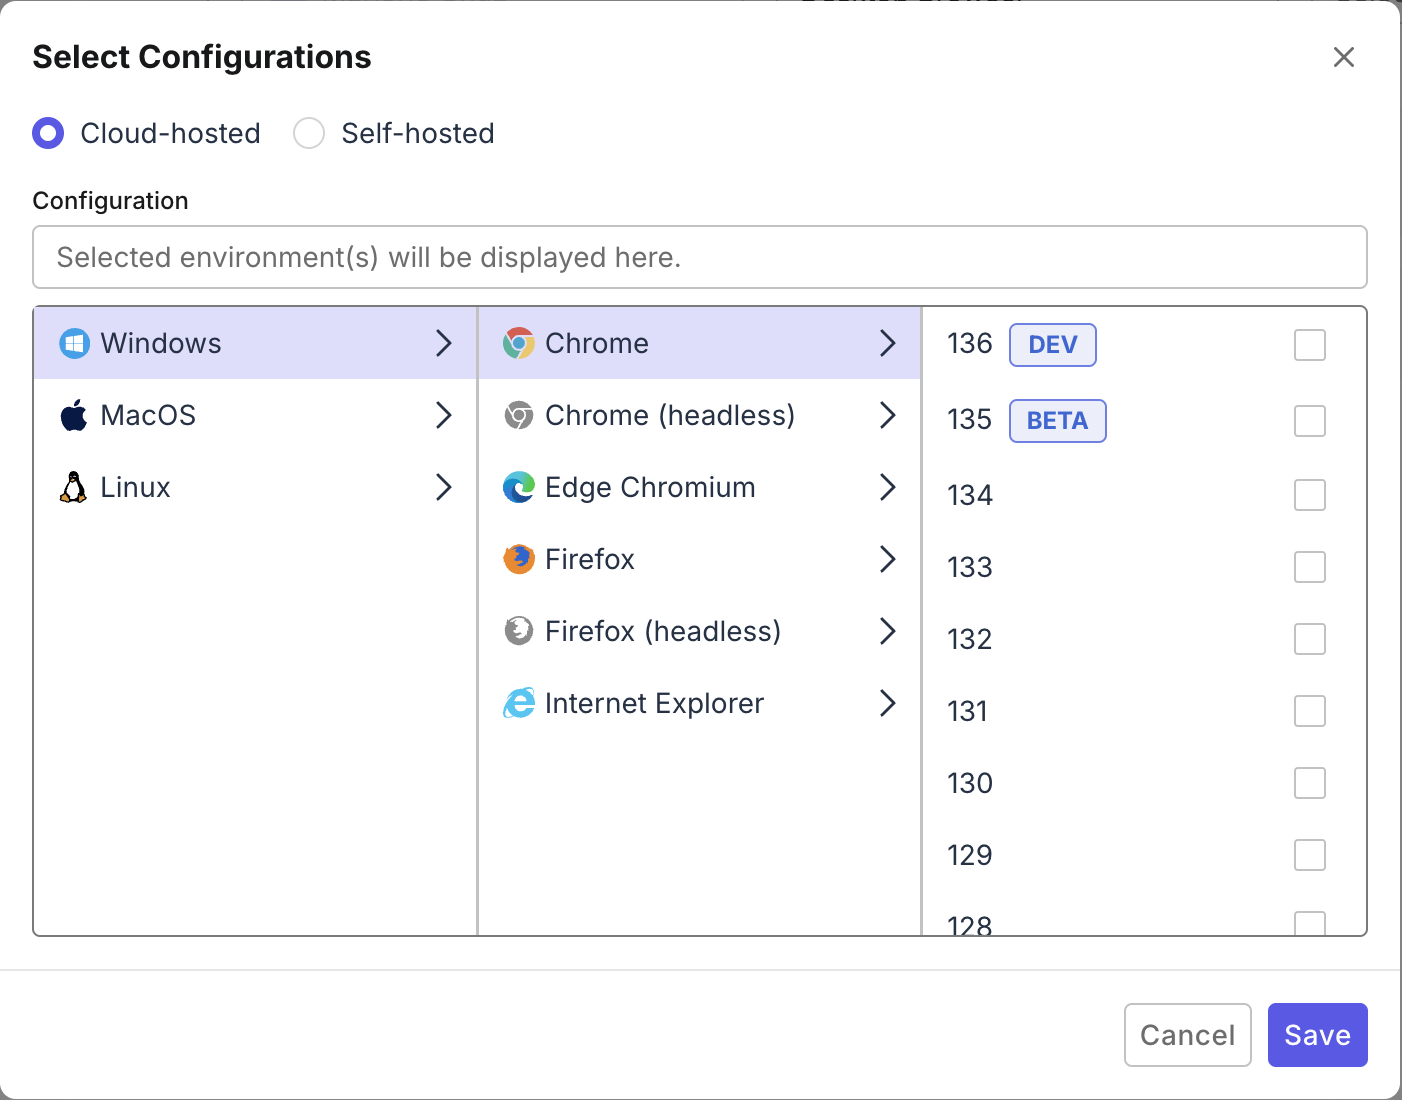Image resolution: width=1402 pixels, height=1100 pixels.
Task: Click the Configuration input field
Action: [700, 257]
